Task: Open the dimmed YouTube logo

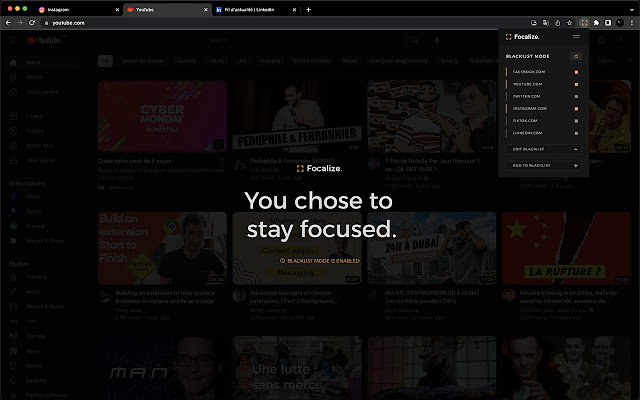Action: (44, 40)
